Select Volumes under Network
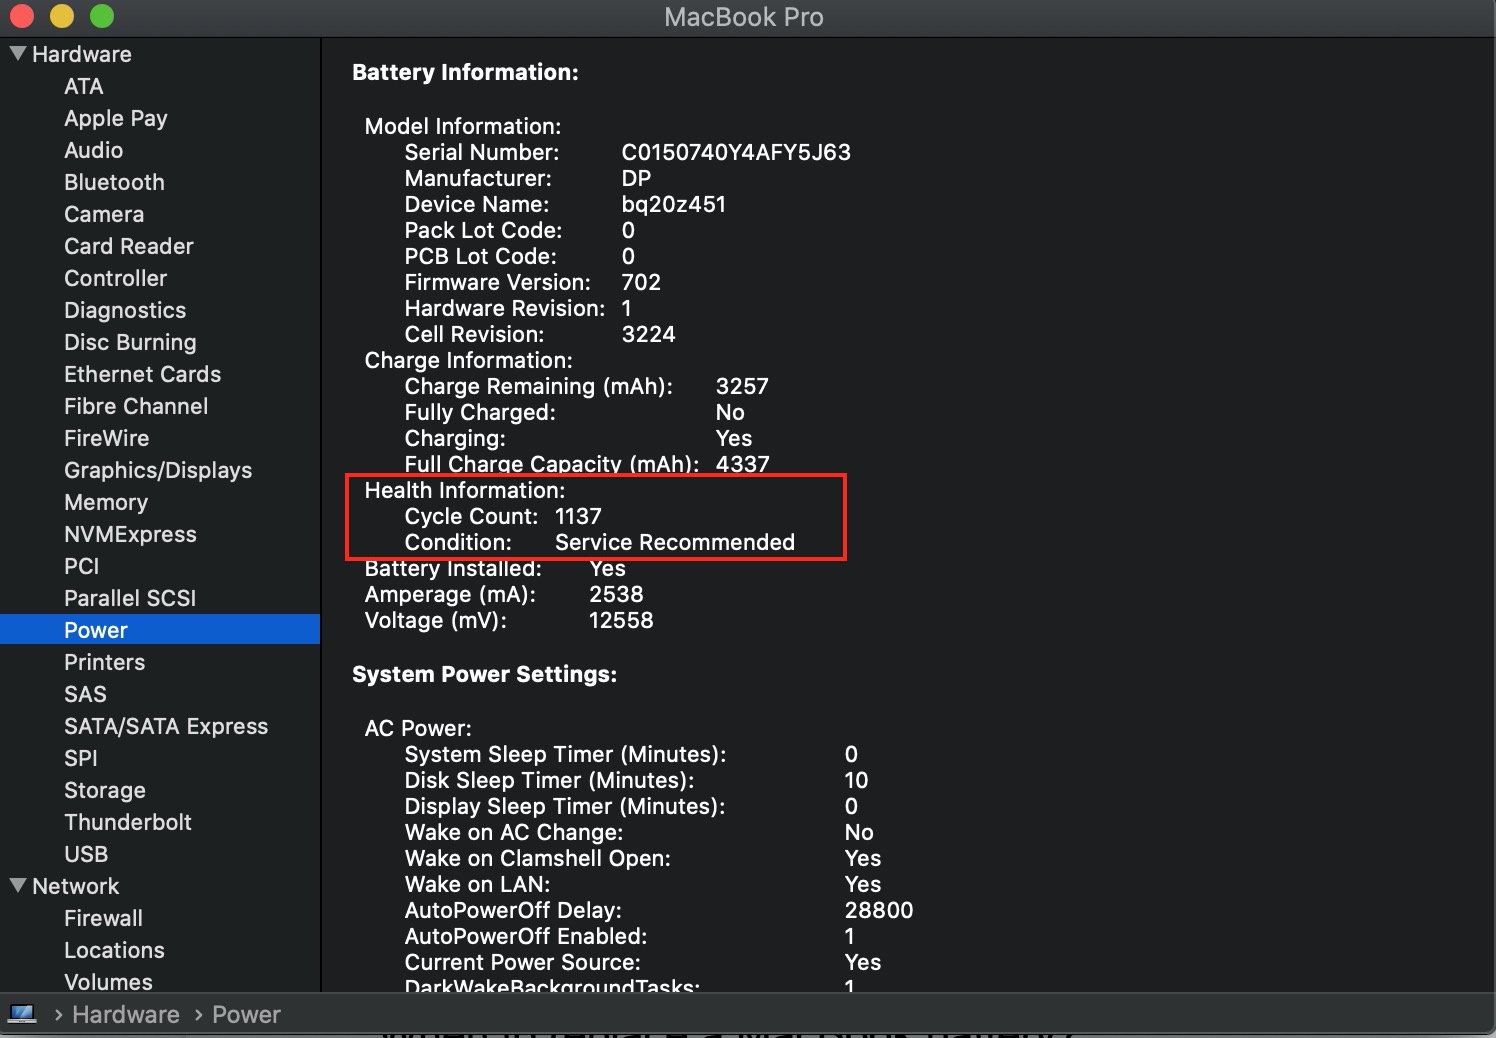The height and width of the screenshot is (1038, 1496). point(109,981)
